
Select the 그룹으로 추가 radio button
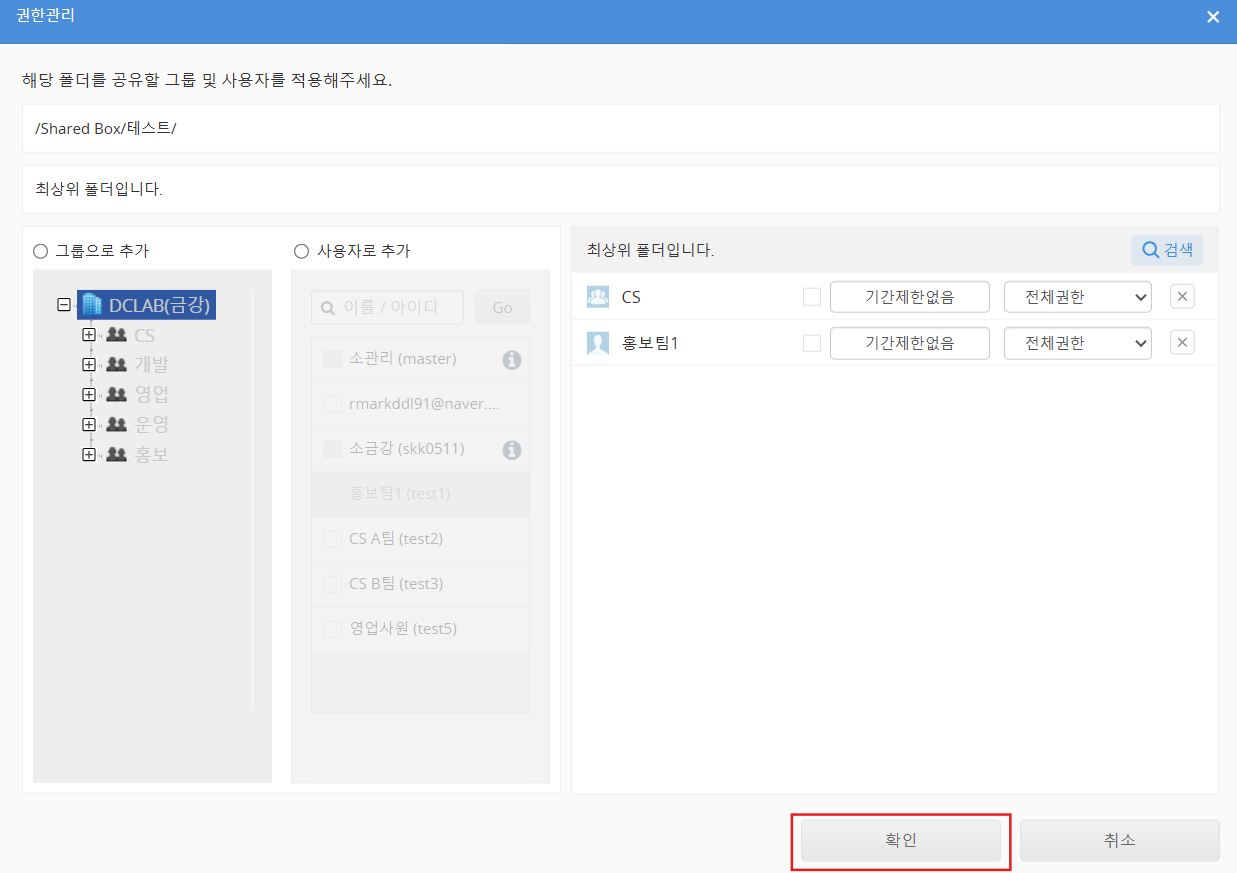[x=41, y=252]
